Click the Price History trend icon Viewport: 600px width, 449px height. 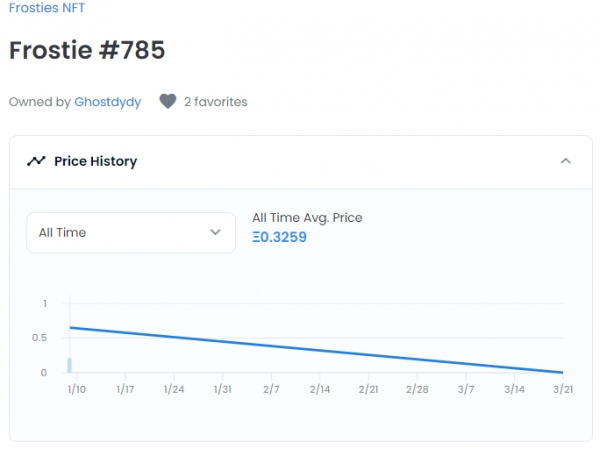[x=36, y=161]
